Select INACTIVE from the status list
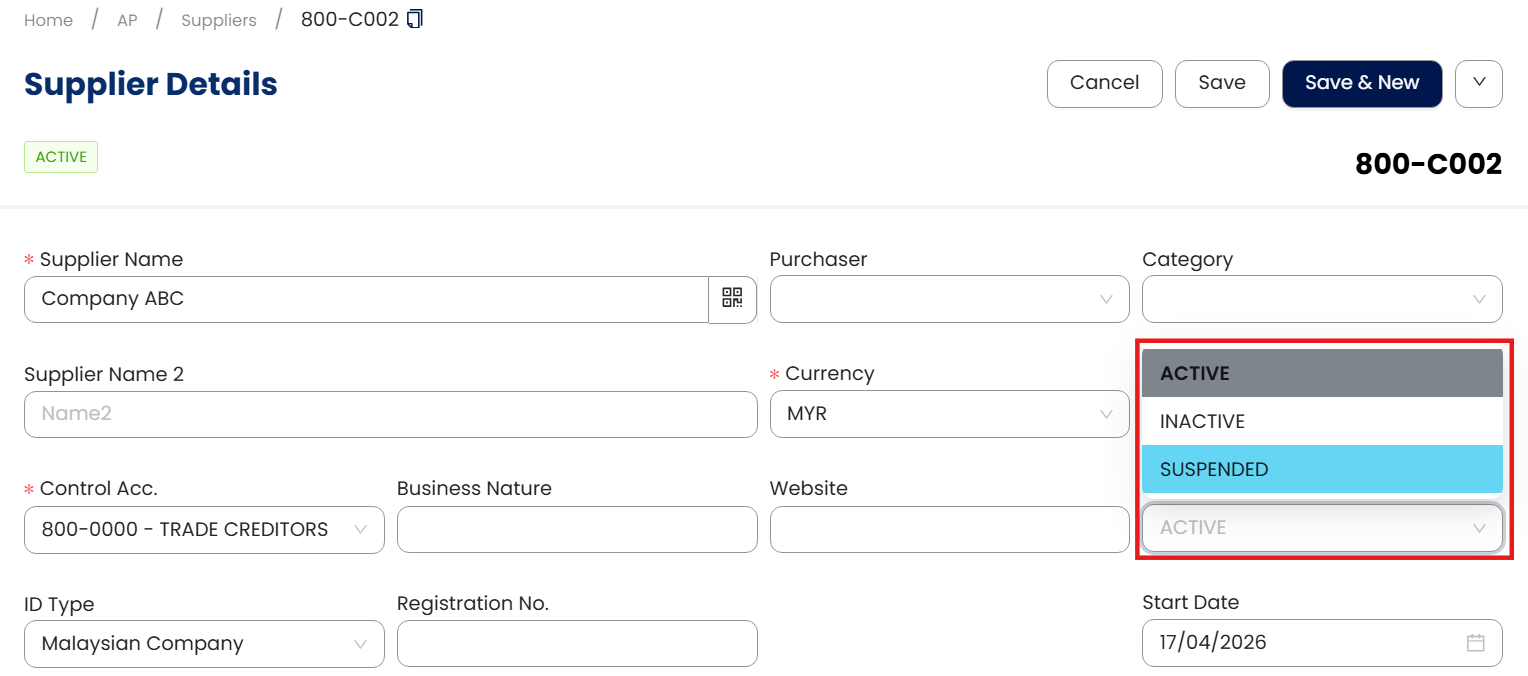1528x676 pixels. (1321, 421)
